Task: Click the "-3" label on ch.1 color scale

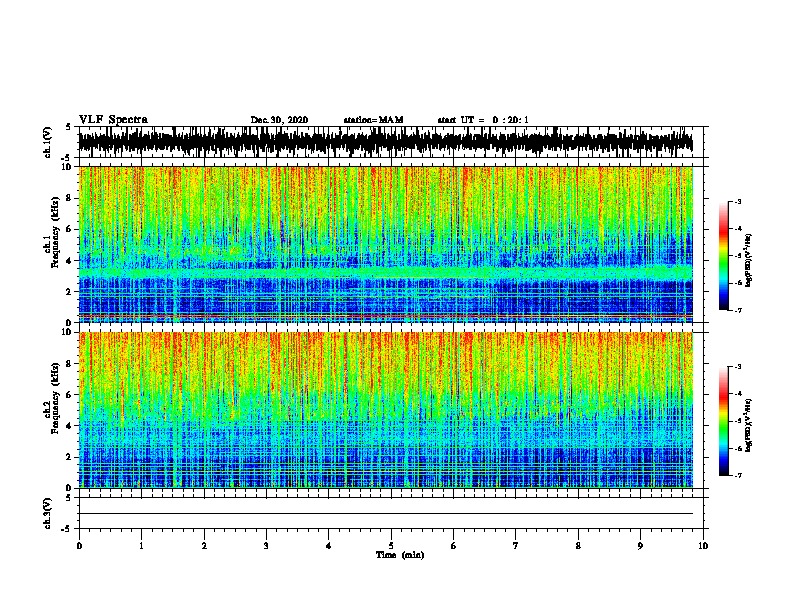Action: point(737,201)
